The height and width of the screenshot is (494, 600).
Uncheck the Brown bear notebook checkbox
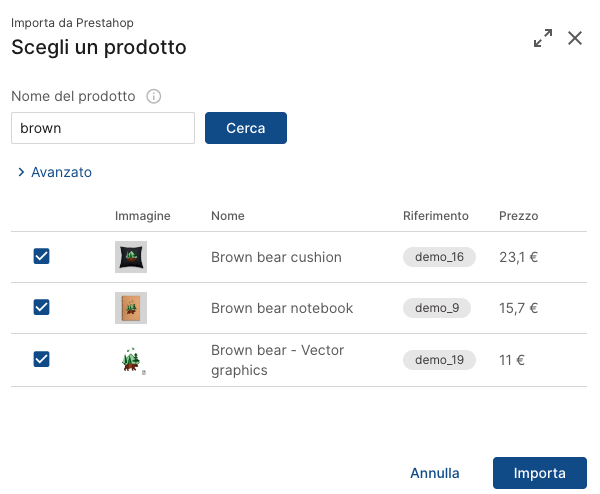click(x=42, y=308)
